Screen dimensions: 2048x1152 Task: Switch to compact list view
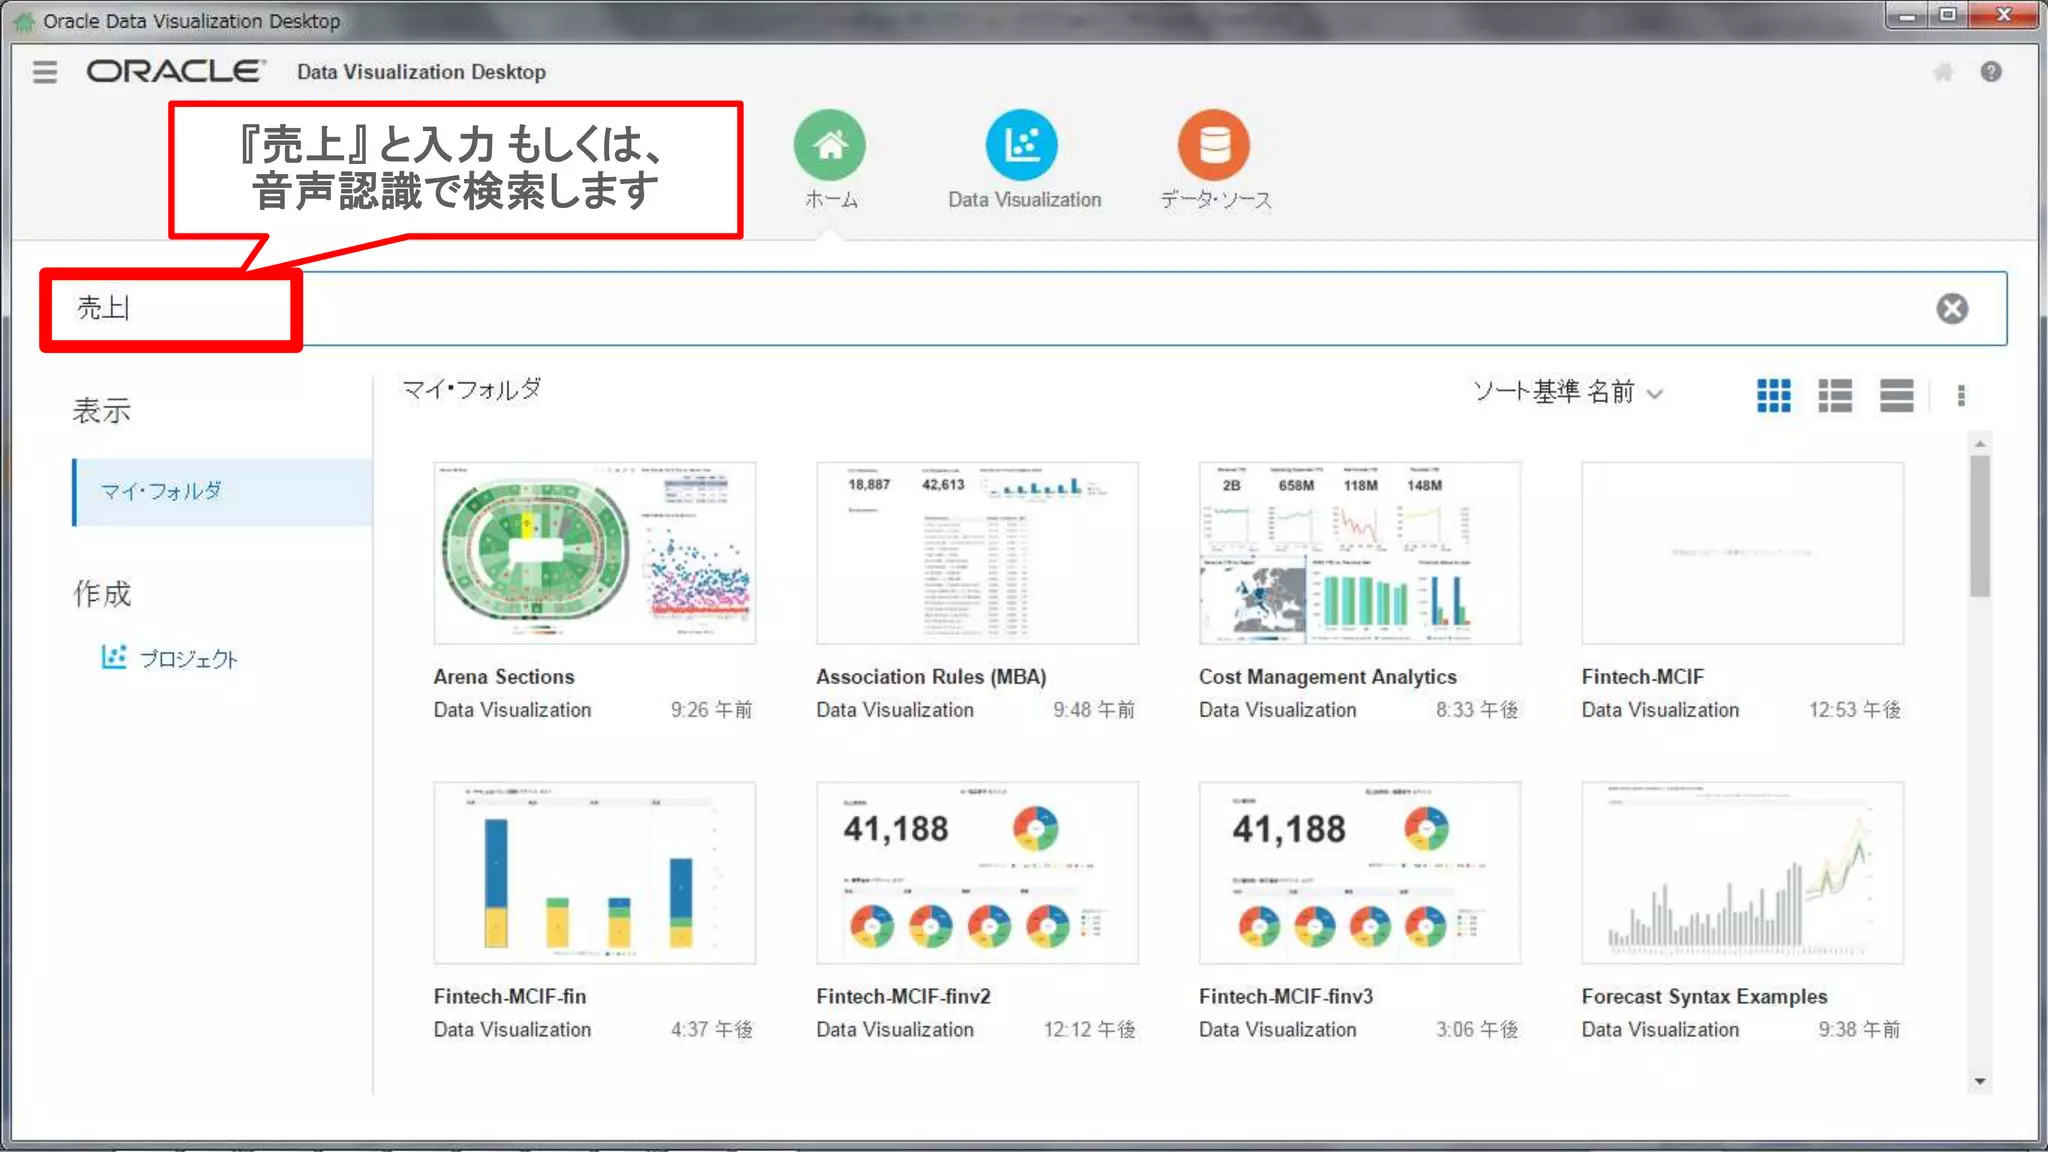(x=1896, y=395)
